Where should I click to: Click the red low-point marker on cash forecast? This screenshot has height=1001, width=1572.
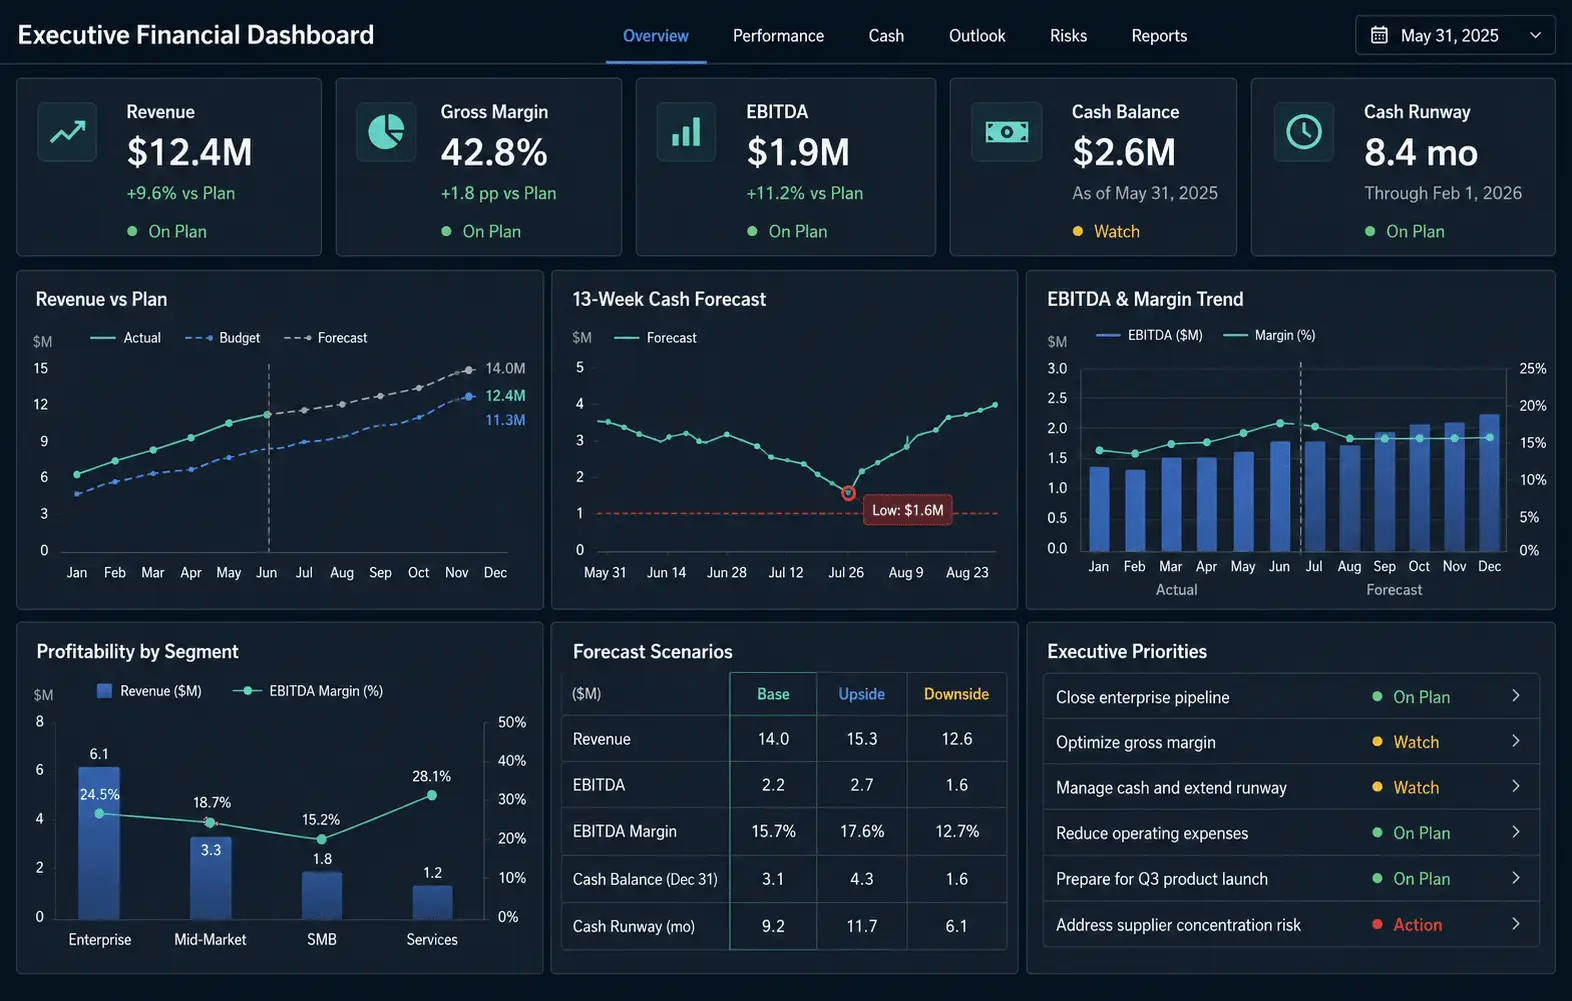click(848, 493)
